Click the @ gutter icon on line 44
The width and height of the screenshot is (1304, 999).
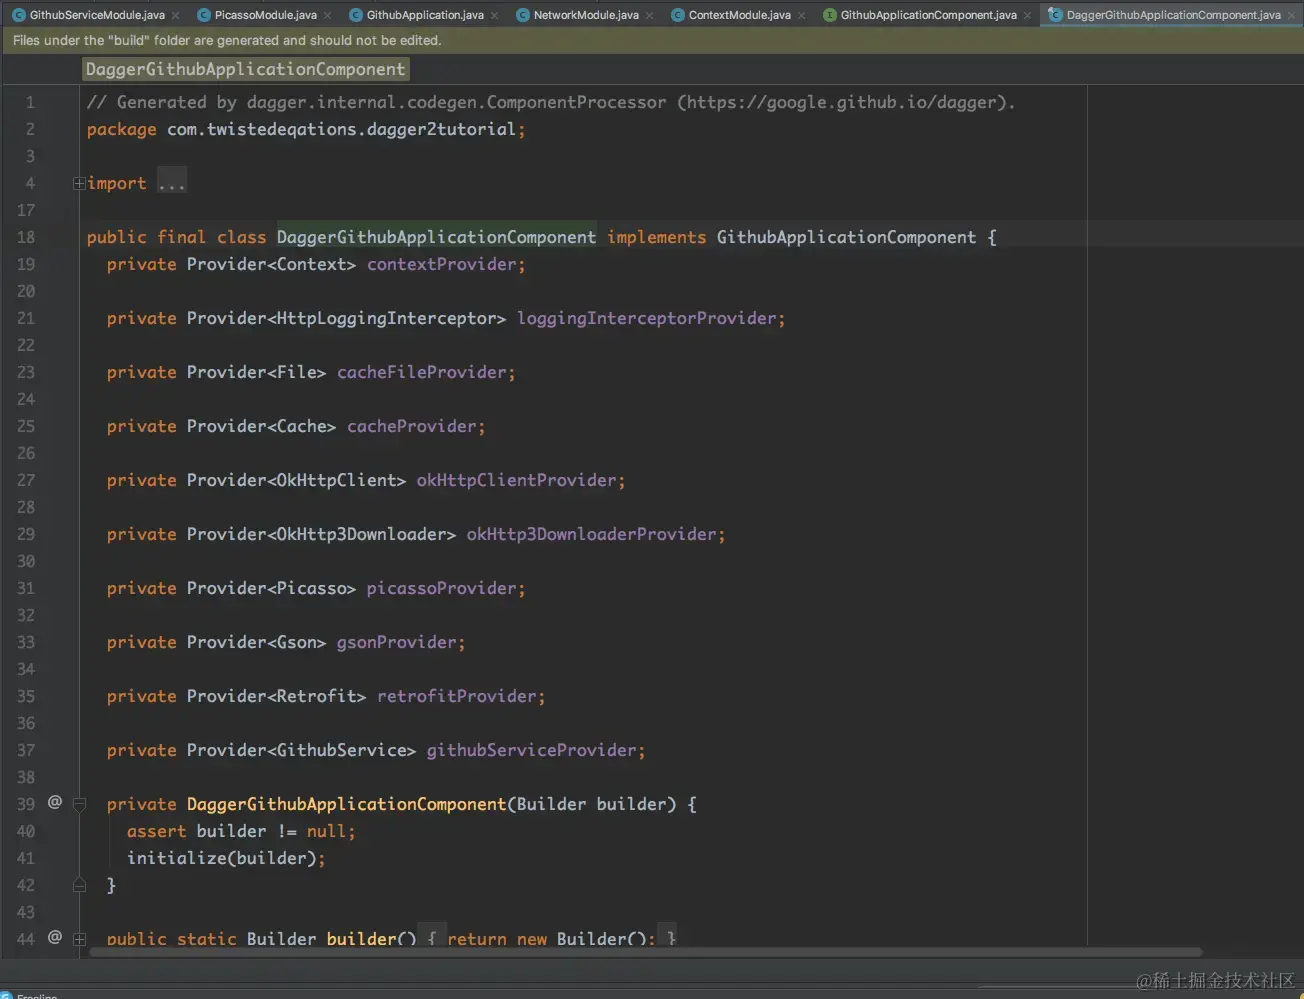[55, 937]
